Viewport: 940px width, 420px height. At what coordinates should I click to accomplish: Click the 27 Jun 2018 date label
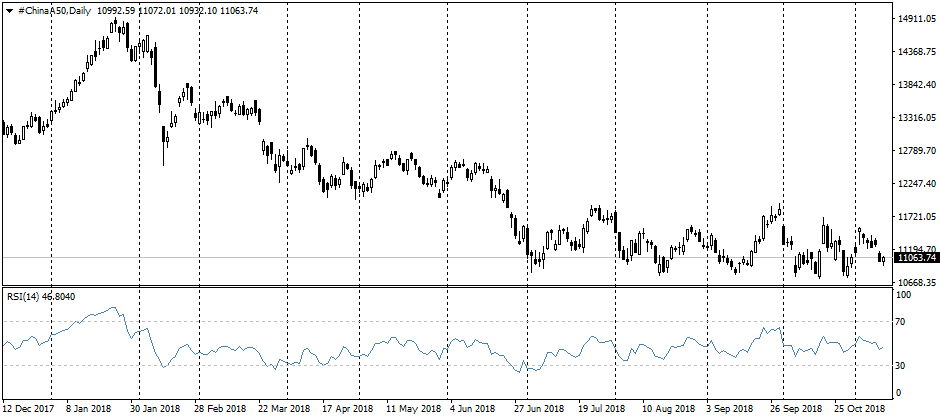(x=539, y=409)
